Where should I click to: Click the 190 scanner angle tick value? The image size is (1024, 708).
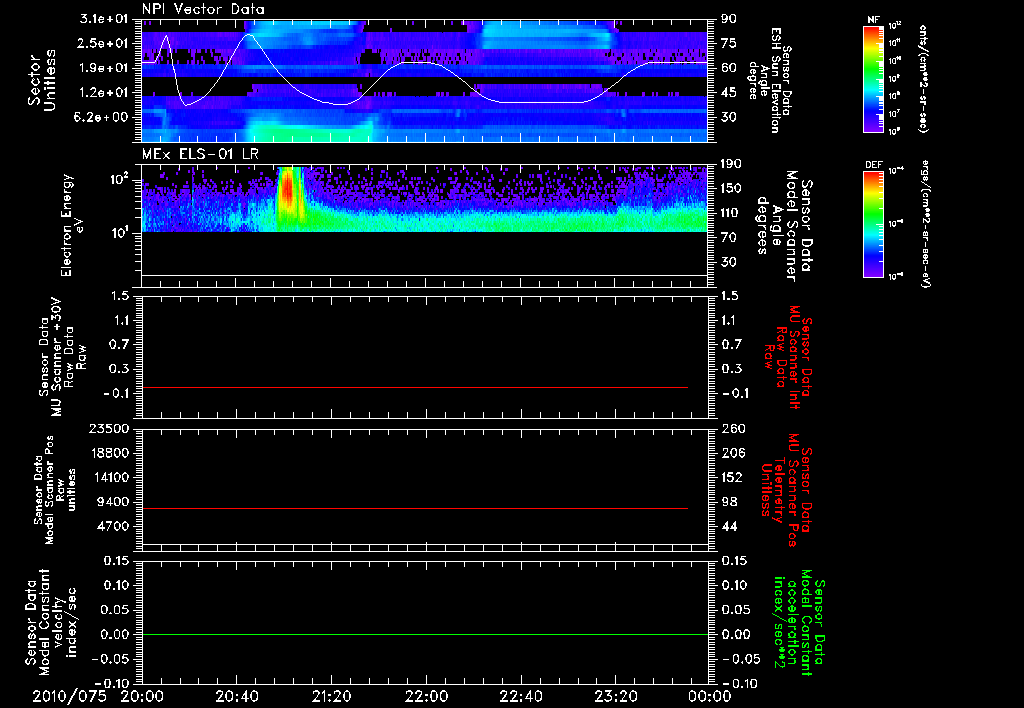[732, 164]
